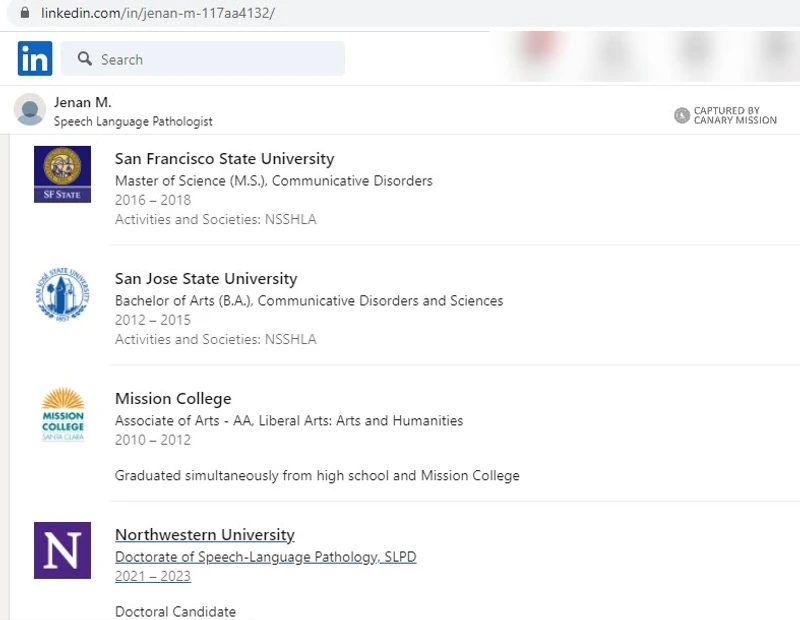Click the Associate of Arts degree line
The height and width of the screenshot is (620, 800).
coord(289,420)
